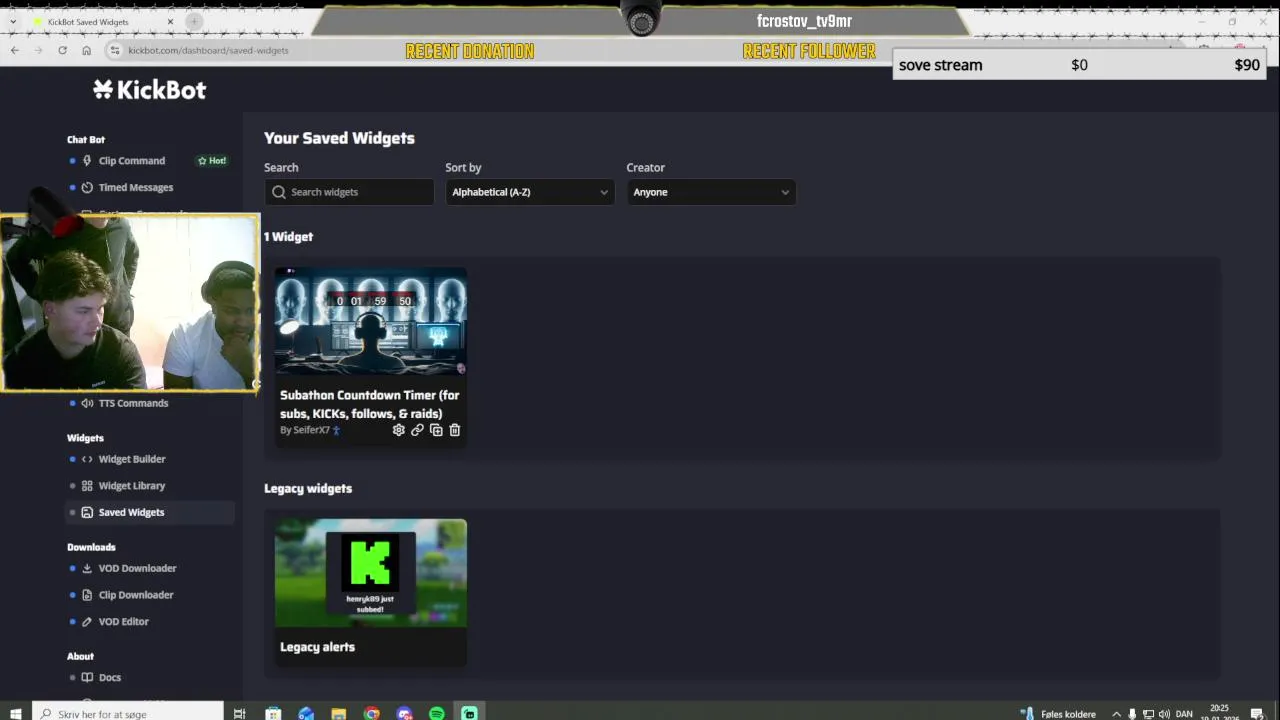
Task: Open Spotify from the taskbar
Action: pos(437,713)
